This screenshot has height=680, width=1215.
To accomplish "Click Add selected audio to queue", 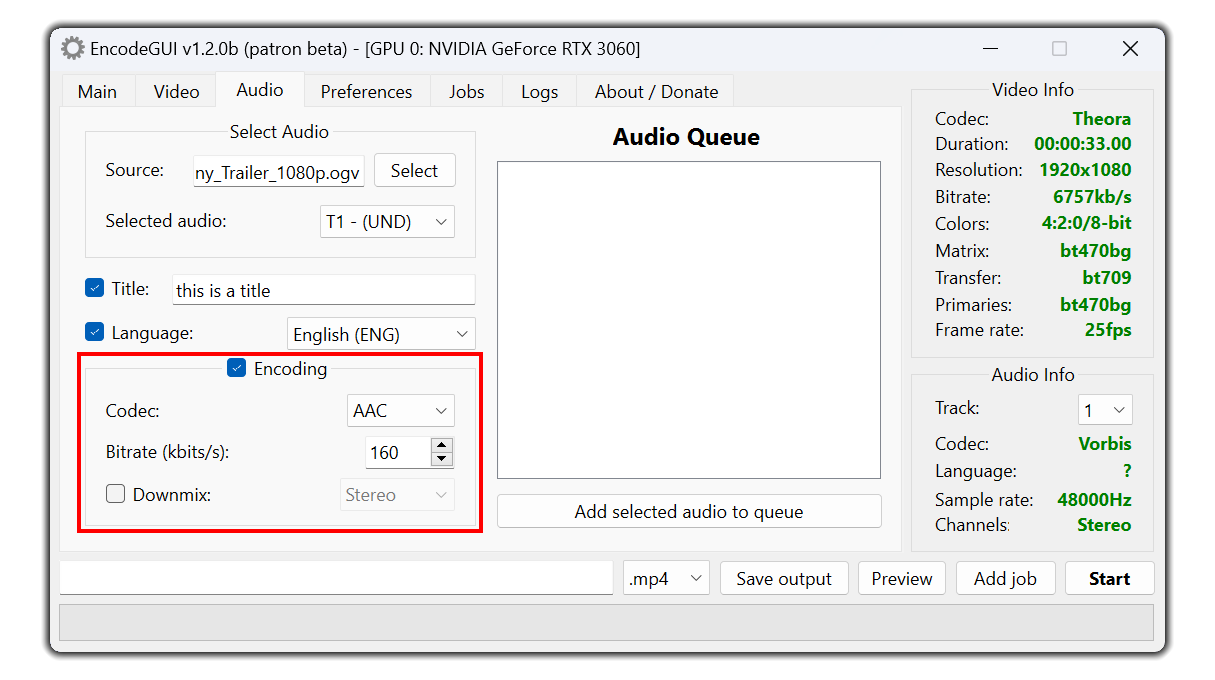I will 689,512.
